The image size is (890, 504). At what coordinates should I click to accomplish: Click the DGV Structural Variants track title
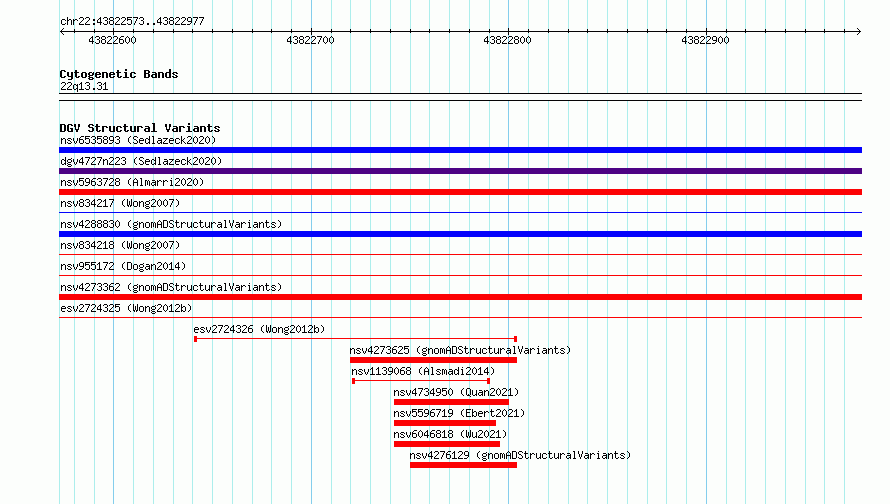[140, 128]
